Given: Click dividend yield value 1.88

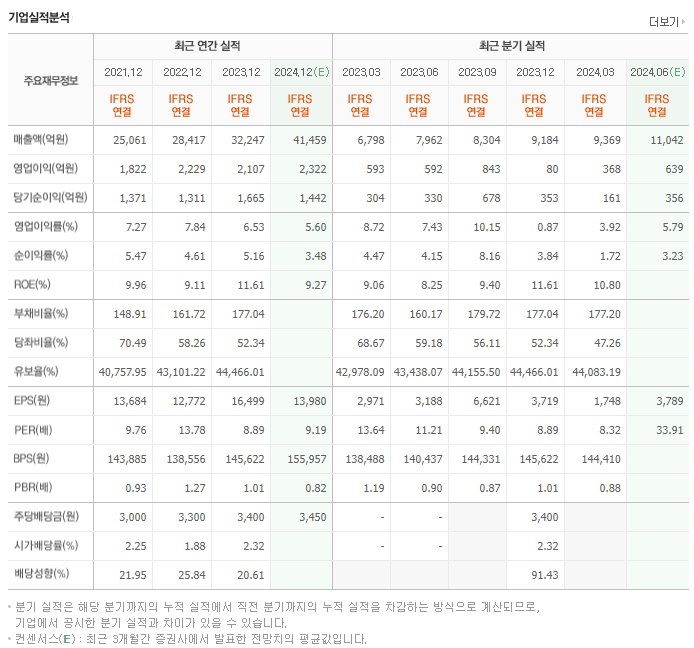Looking at the screenshot, I should pos(195,546).
